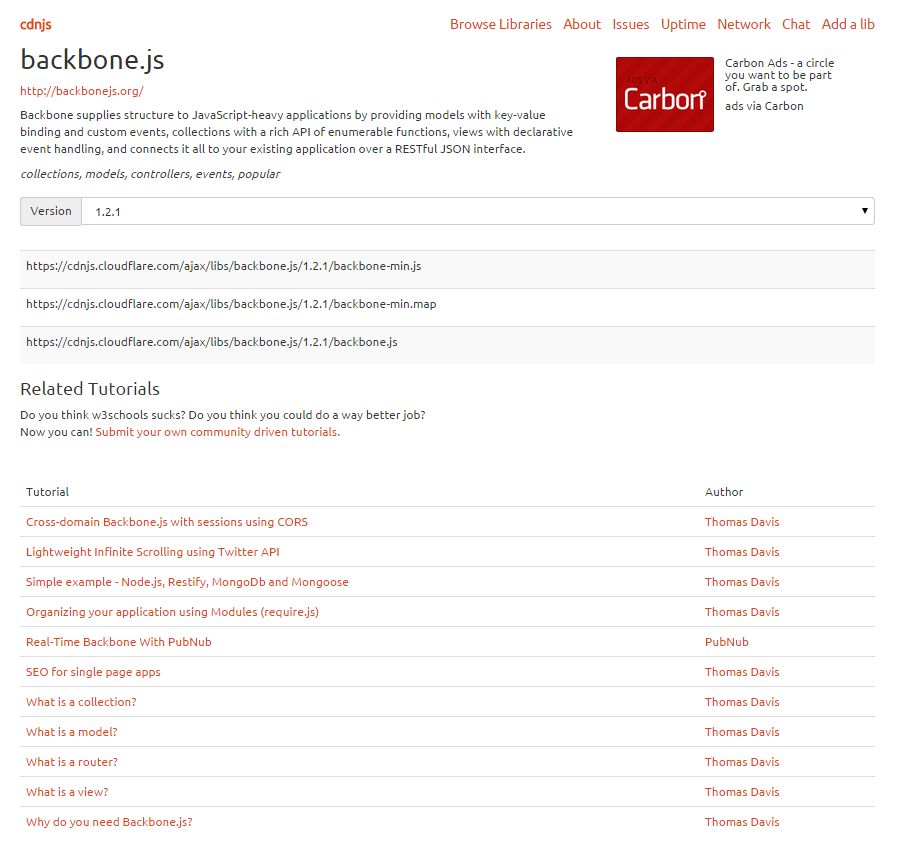This screenshot has height=848, width=902.
Task: Open SEO for single page apps tutorial
Action: click(x=93, y=672)
